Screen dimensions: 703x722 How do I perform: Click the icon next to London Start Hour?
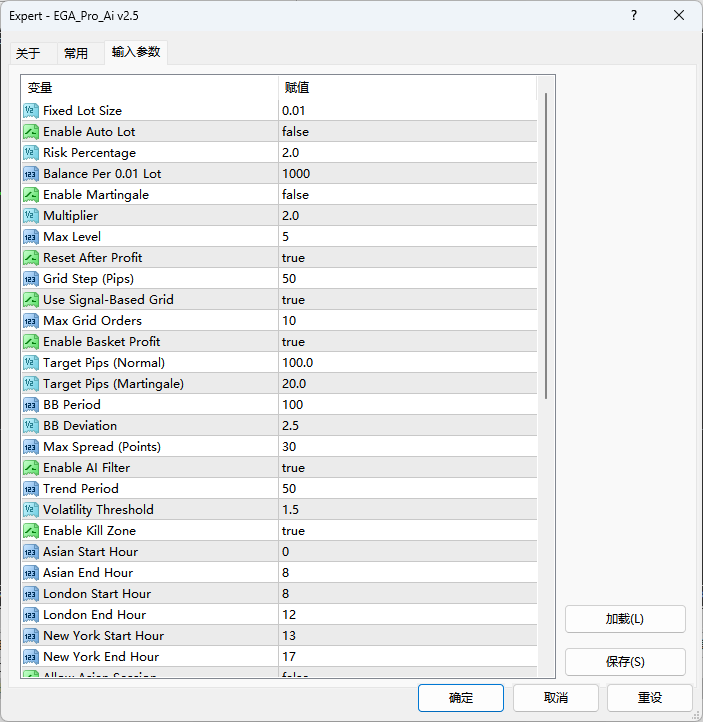pyautogui.click(x=31, y=594)
